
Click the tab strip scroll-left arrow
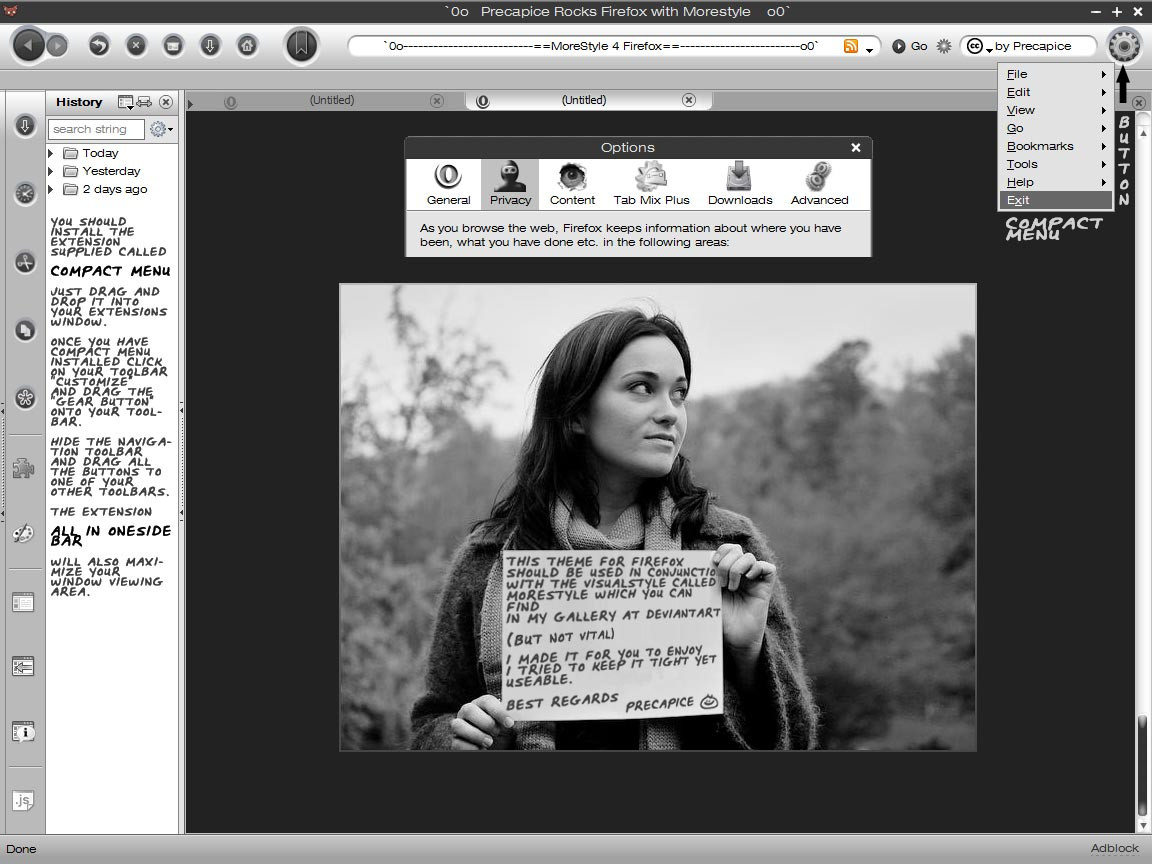[x=191, y=104]
